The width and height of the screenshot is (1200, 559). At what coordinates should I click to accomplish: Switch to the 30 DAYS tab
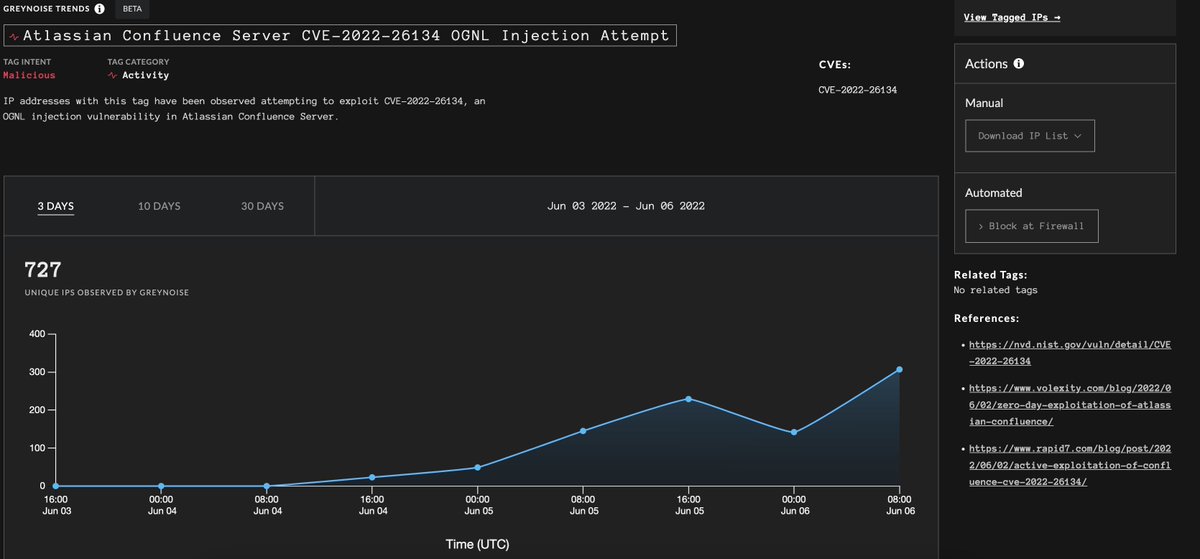(262, 206)
